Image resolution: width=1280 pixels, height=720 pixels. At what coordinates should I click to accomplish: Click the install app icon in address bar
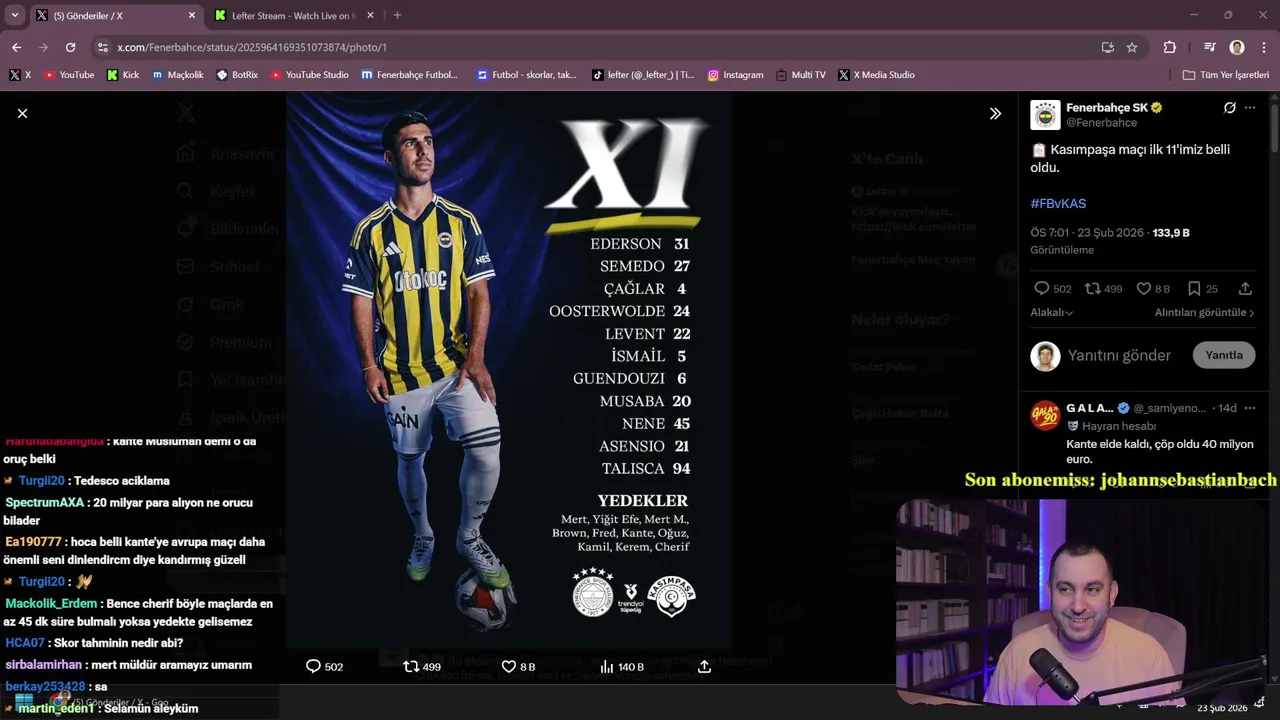(x=1107, y=47)
